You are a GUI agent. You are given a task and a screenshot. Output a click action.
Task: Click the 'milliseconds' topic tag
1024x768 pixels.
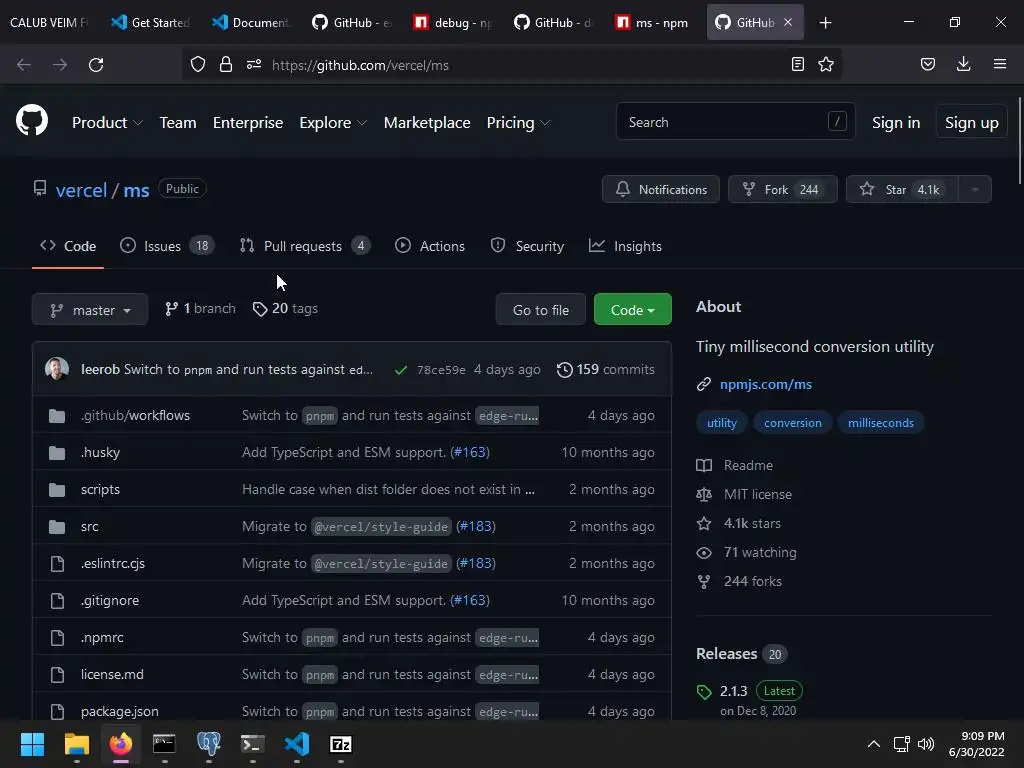coord(880,423)
